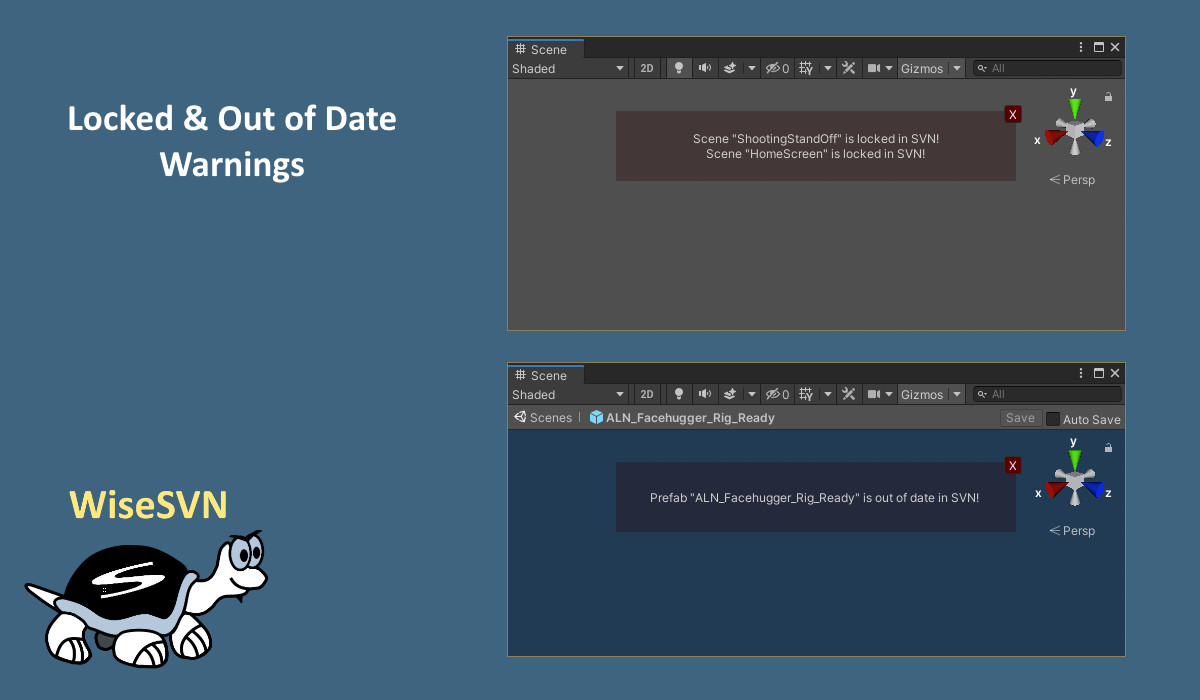Image resolution: width=1200 pixels, height=700 pixels.
Task: Mute scene audio in the upper Scene window
Action: 705,68
